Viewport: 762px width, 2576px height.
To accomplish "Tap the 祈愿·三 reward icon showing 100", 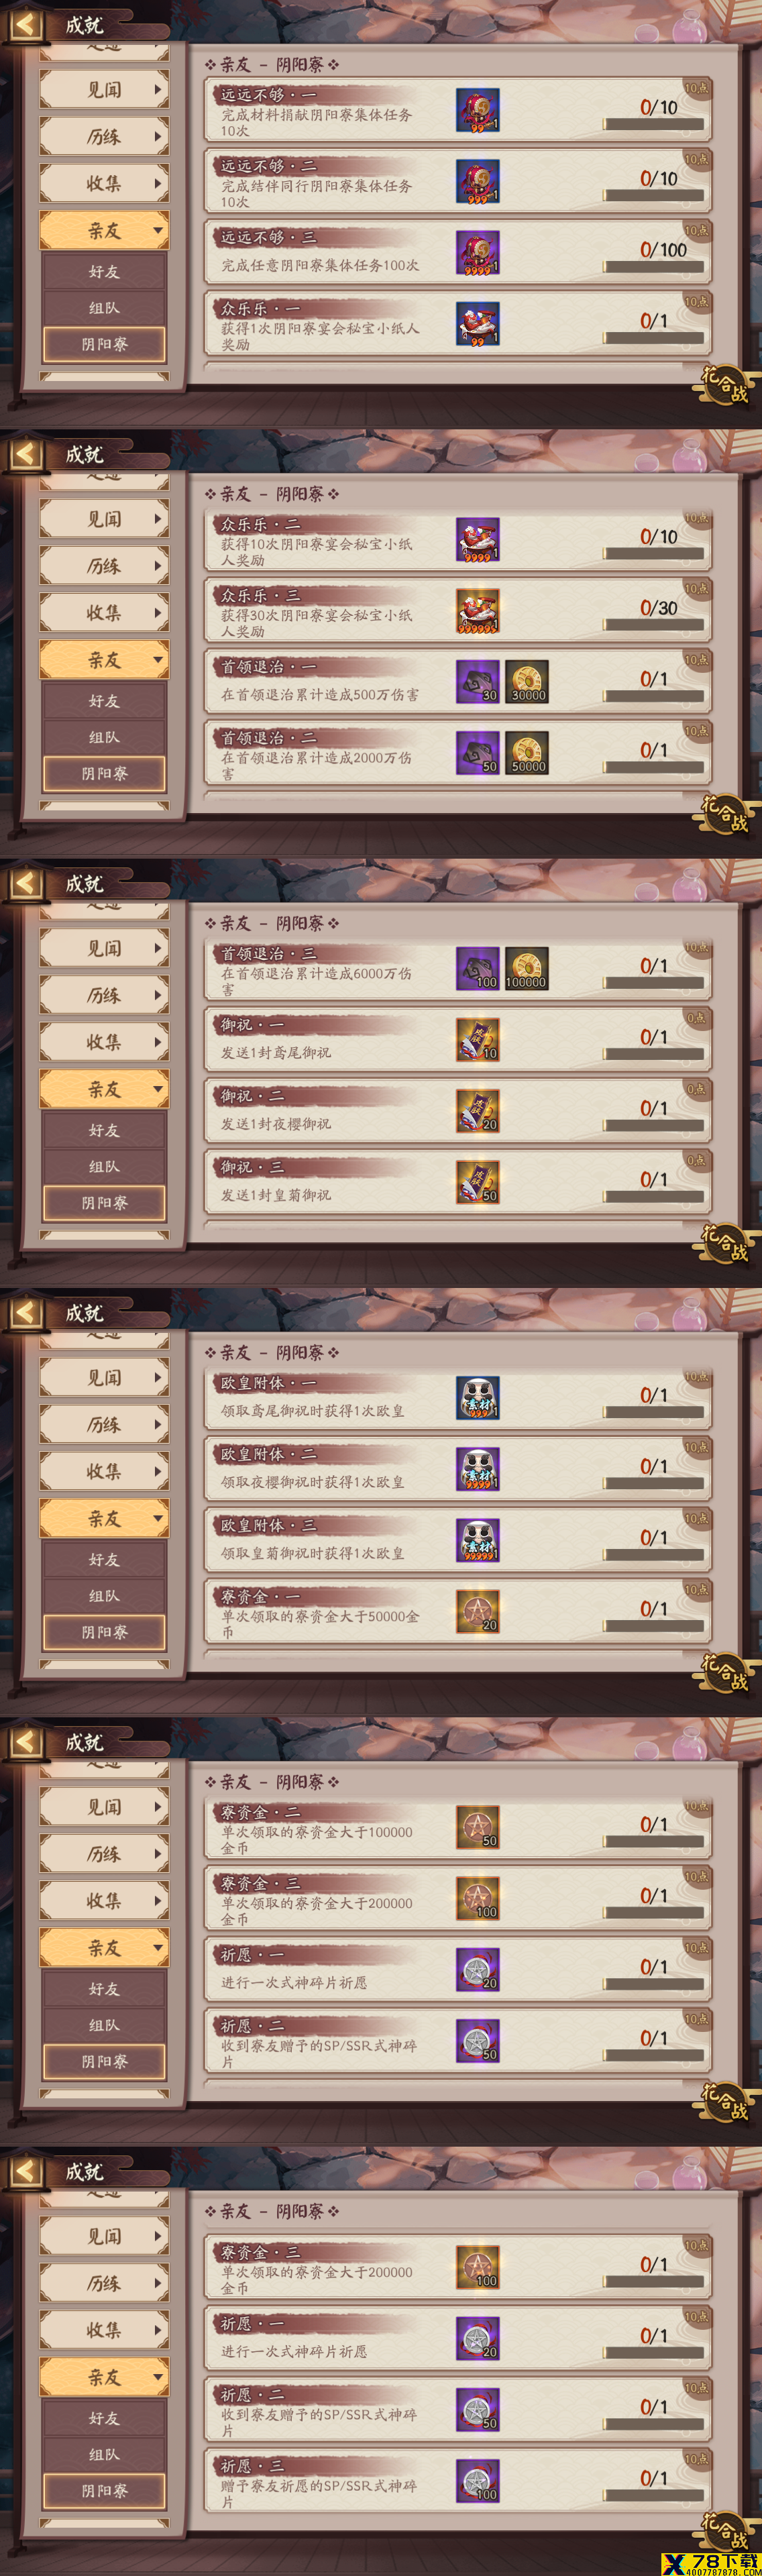I will (478, 2481).
